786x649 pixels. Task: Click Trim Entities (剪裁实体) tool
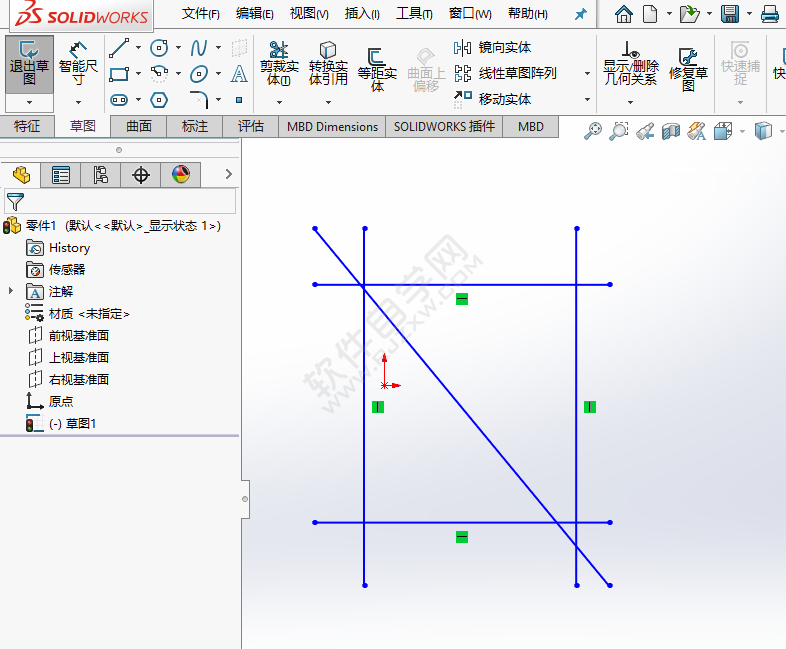point(279,64)
